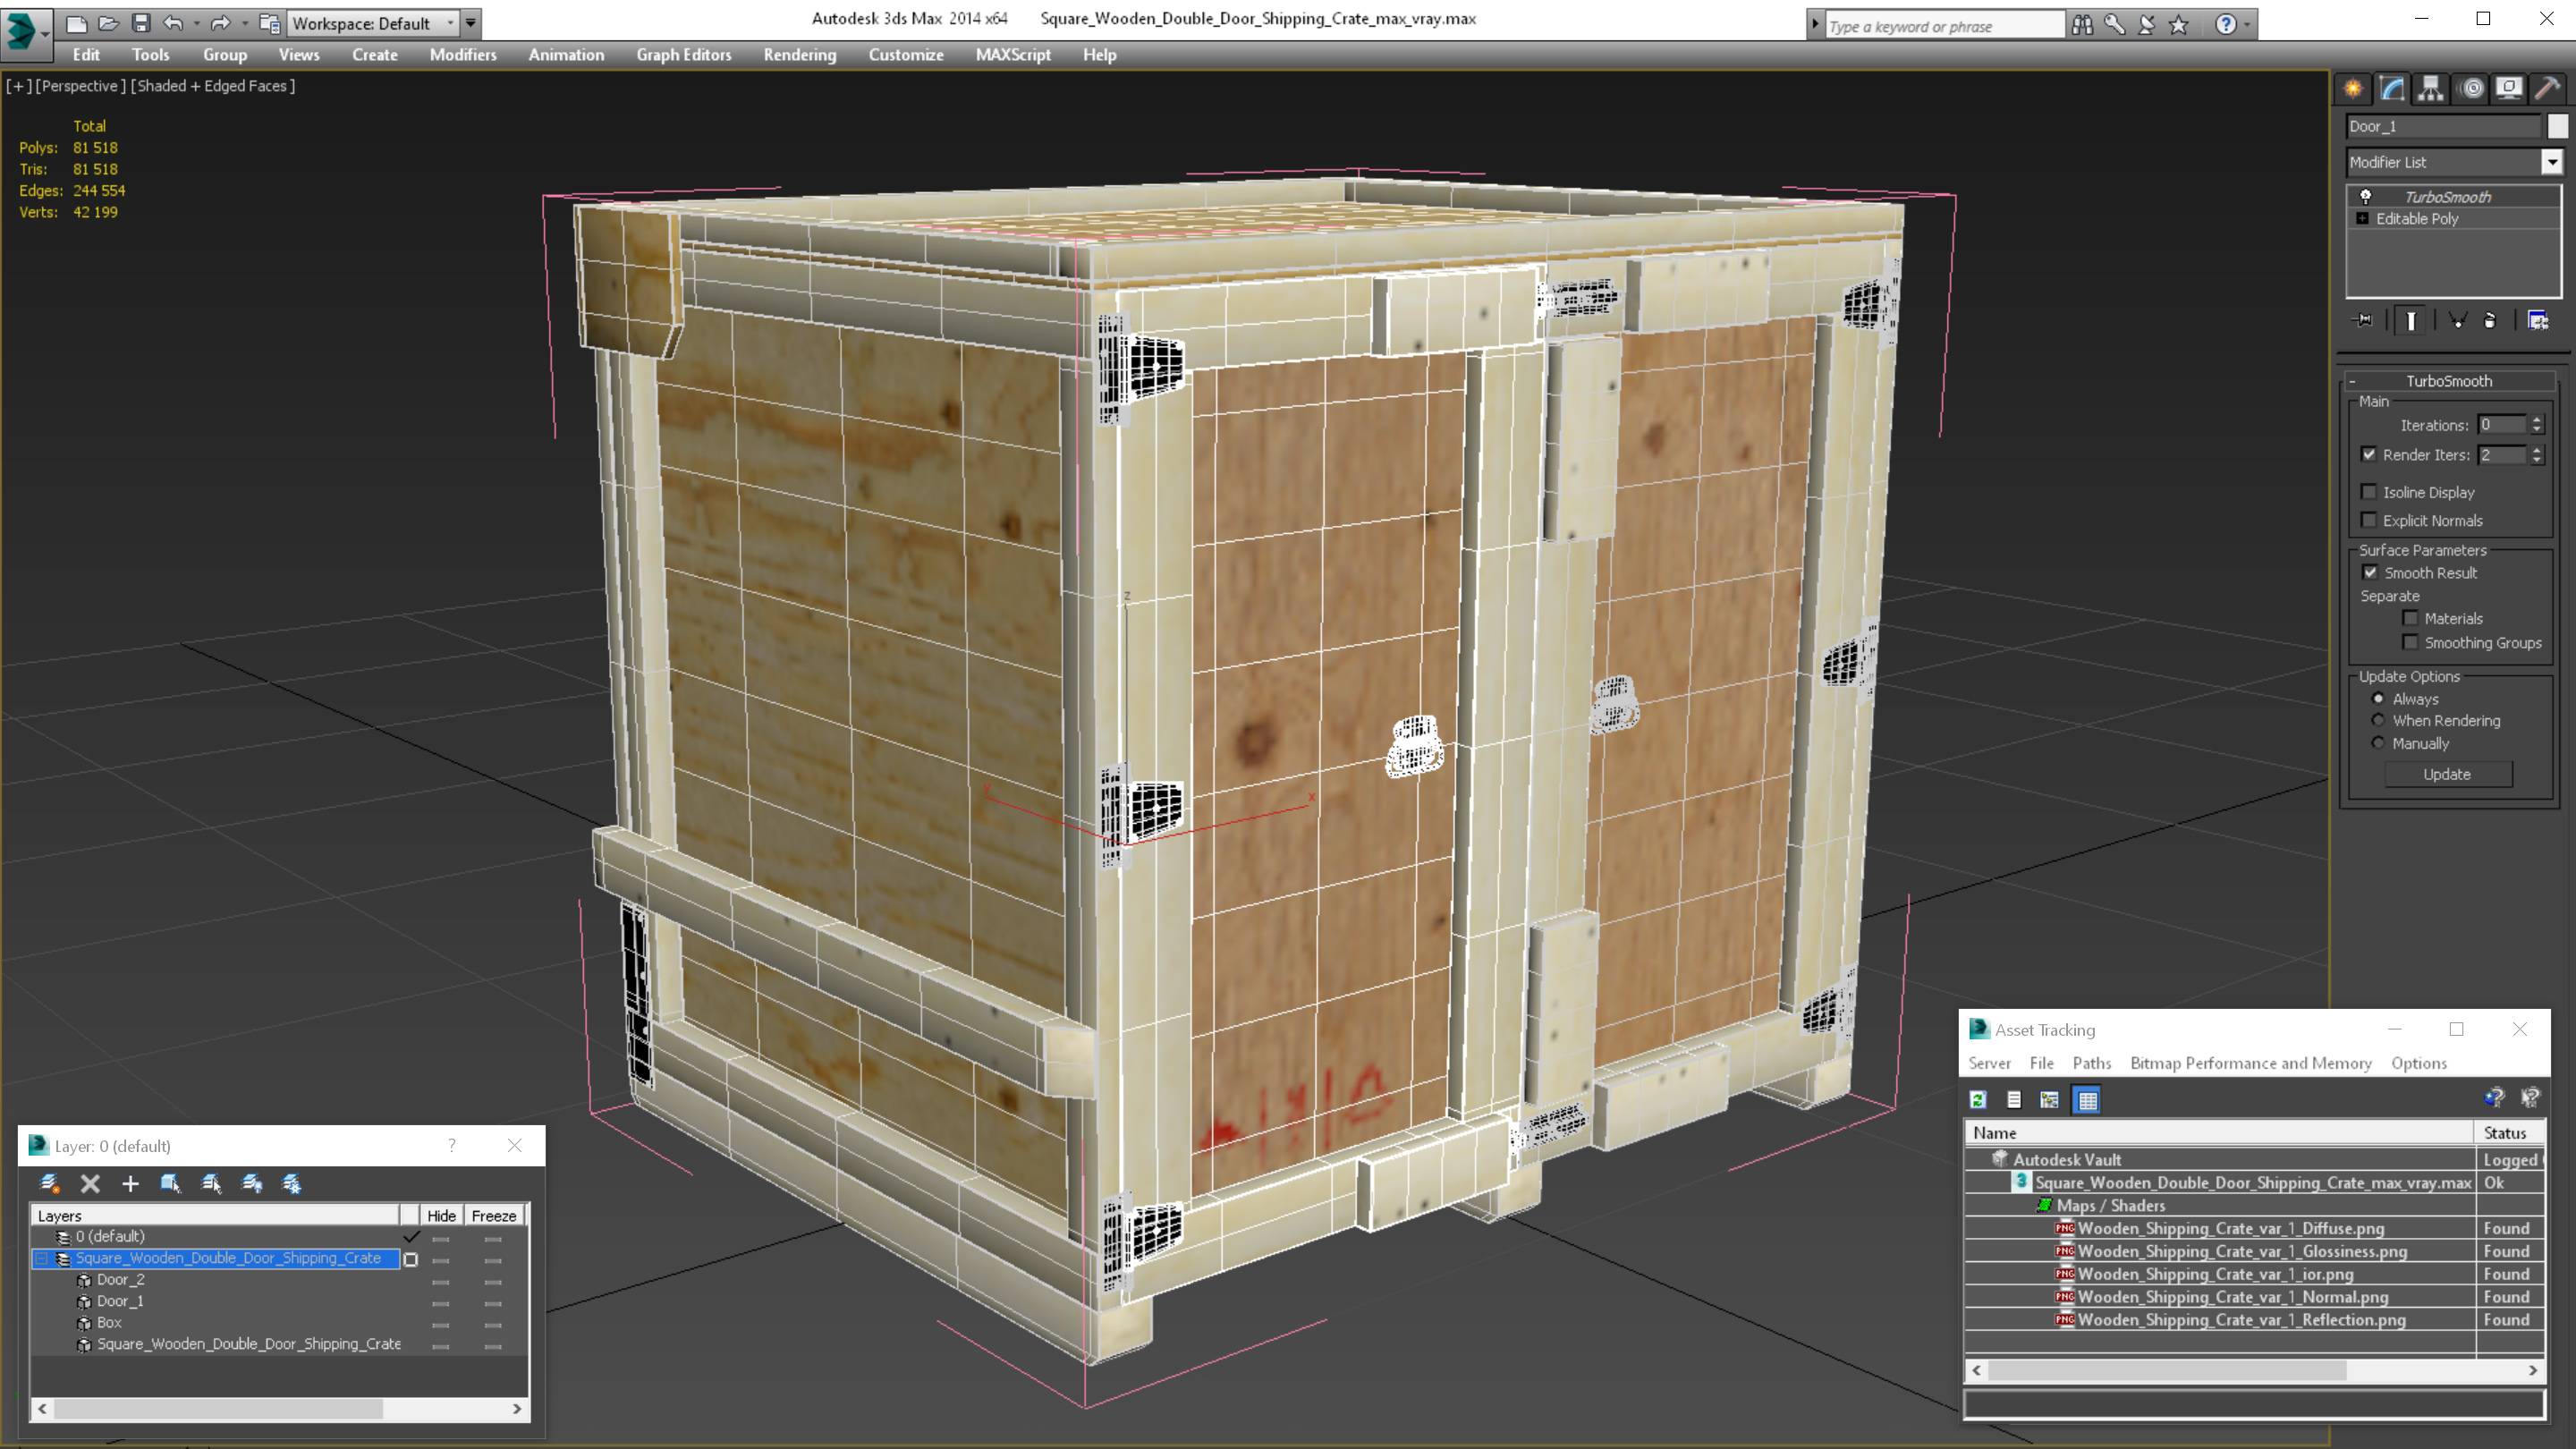Toggle the Pin Stack icon

pos(2363,321)
